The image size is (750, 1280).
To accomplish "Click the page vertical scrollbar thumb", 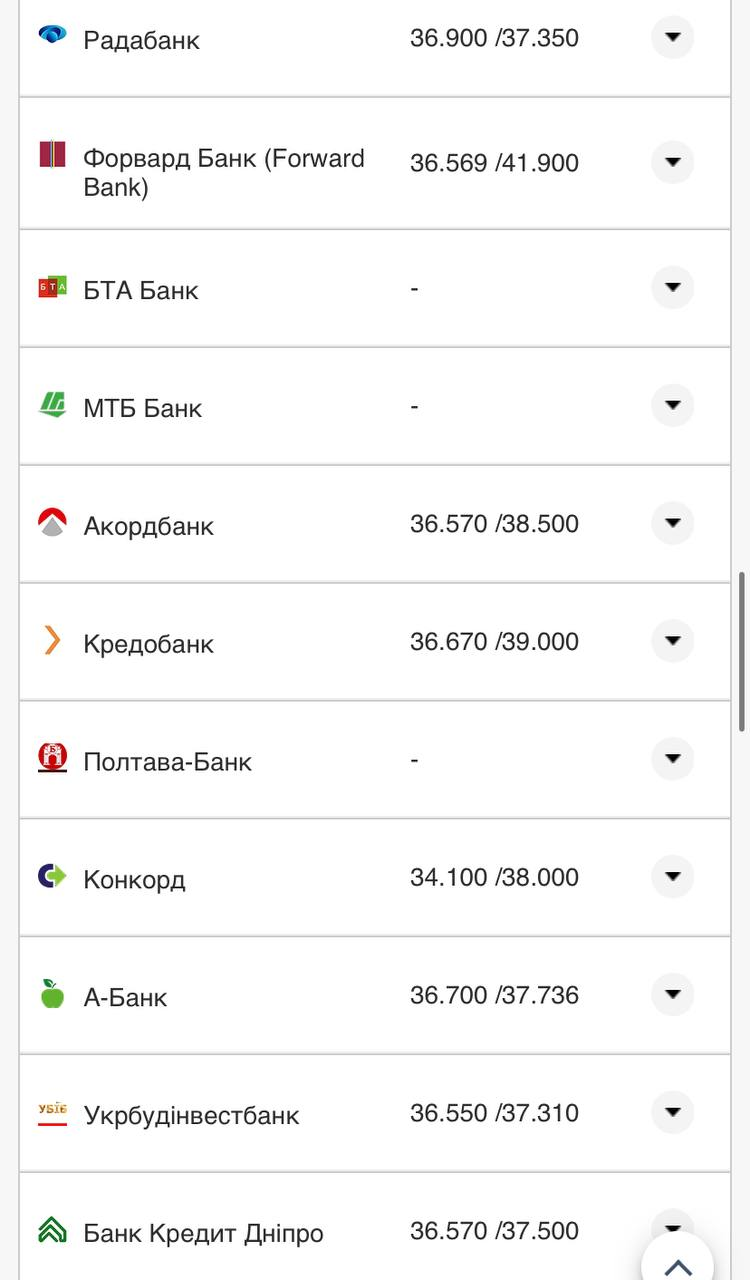I will pos(742,650).
